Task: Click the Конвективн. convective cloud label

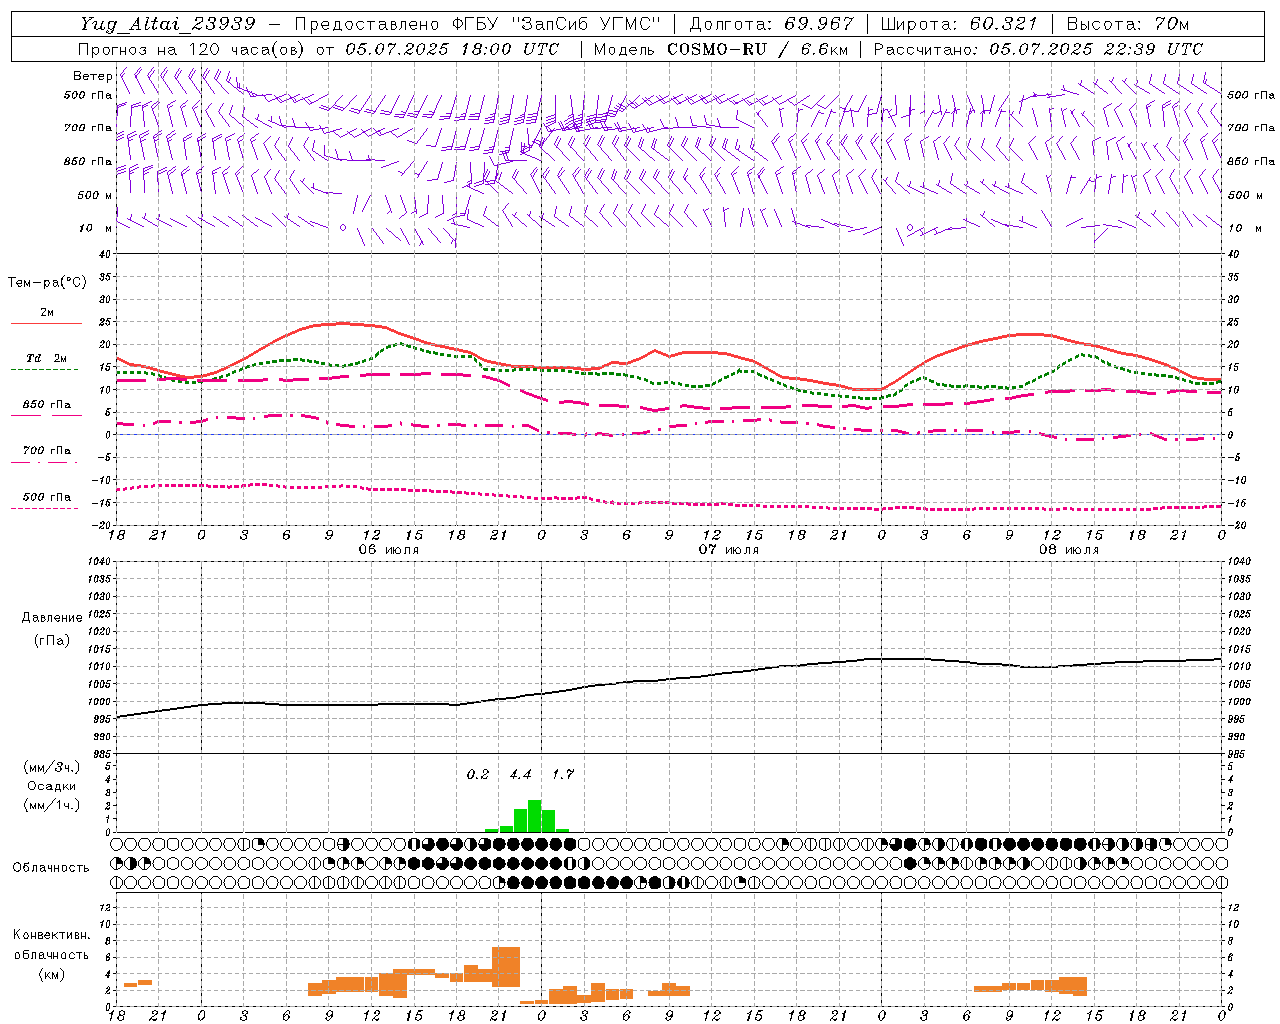Action: pos(51,935)
